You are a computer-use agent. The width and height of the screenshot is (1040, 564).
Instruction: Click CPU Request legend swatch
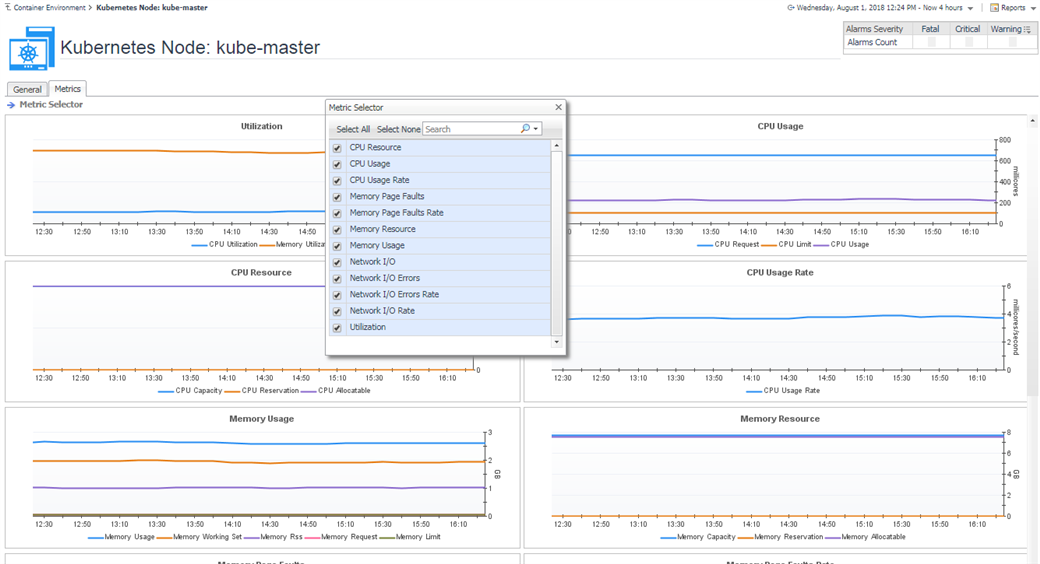[x=704, y=245]
